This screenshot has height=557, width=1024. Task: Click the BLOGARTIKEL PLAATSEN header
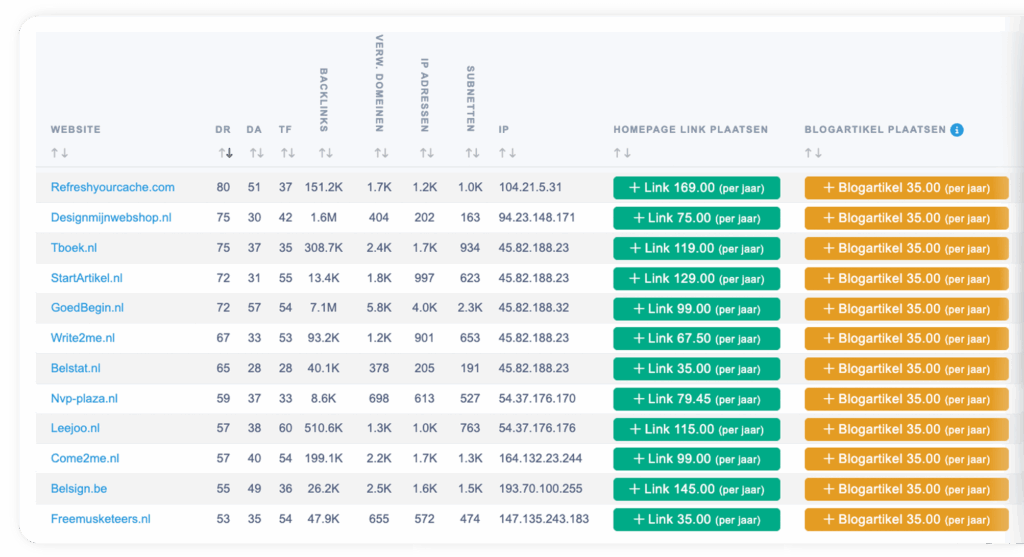[x=875, y=129]
